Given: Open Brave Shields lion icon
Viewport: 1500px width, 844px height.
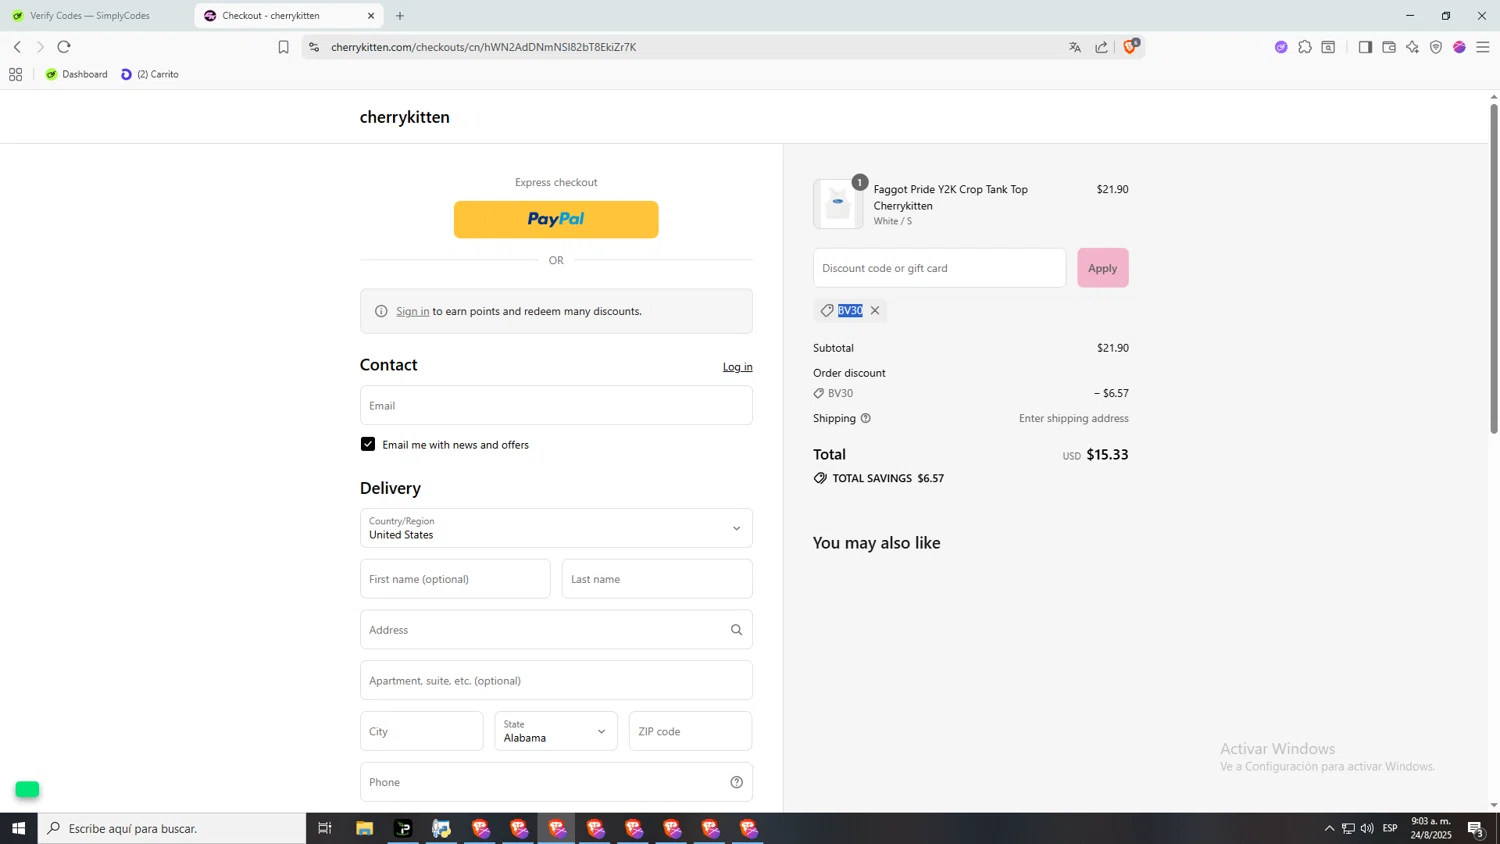Looking at the screenshot, I should coord(1130,46).
